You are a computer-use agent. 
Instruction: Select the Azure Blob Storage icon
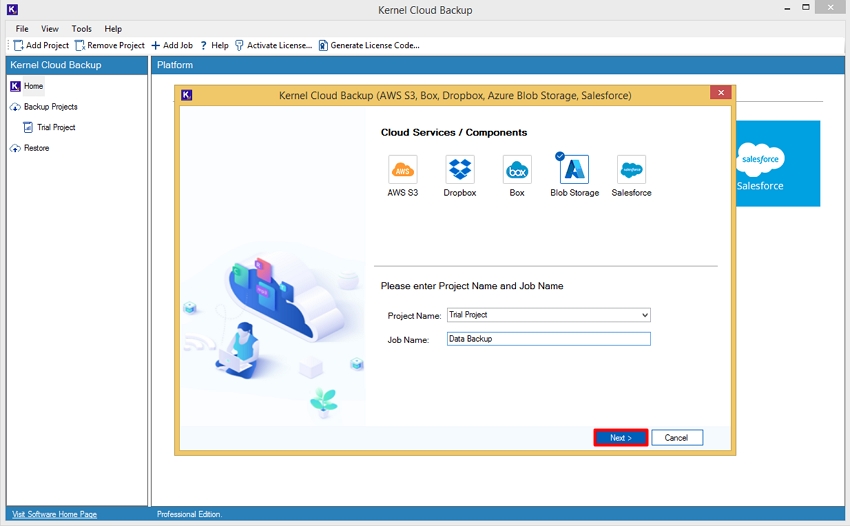(574, 170)
